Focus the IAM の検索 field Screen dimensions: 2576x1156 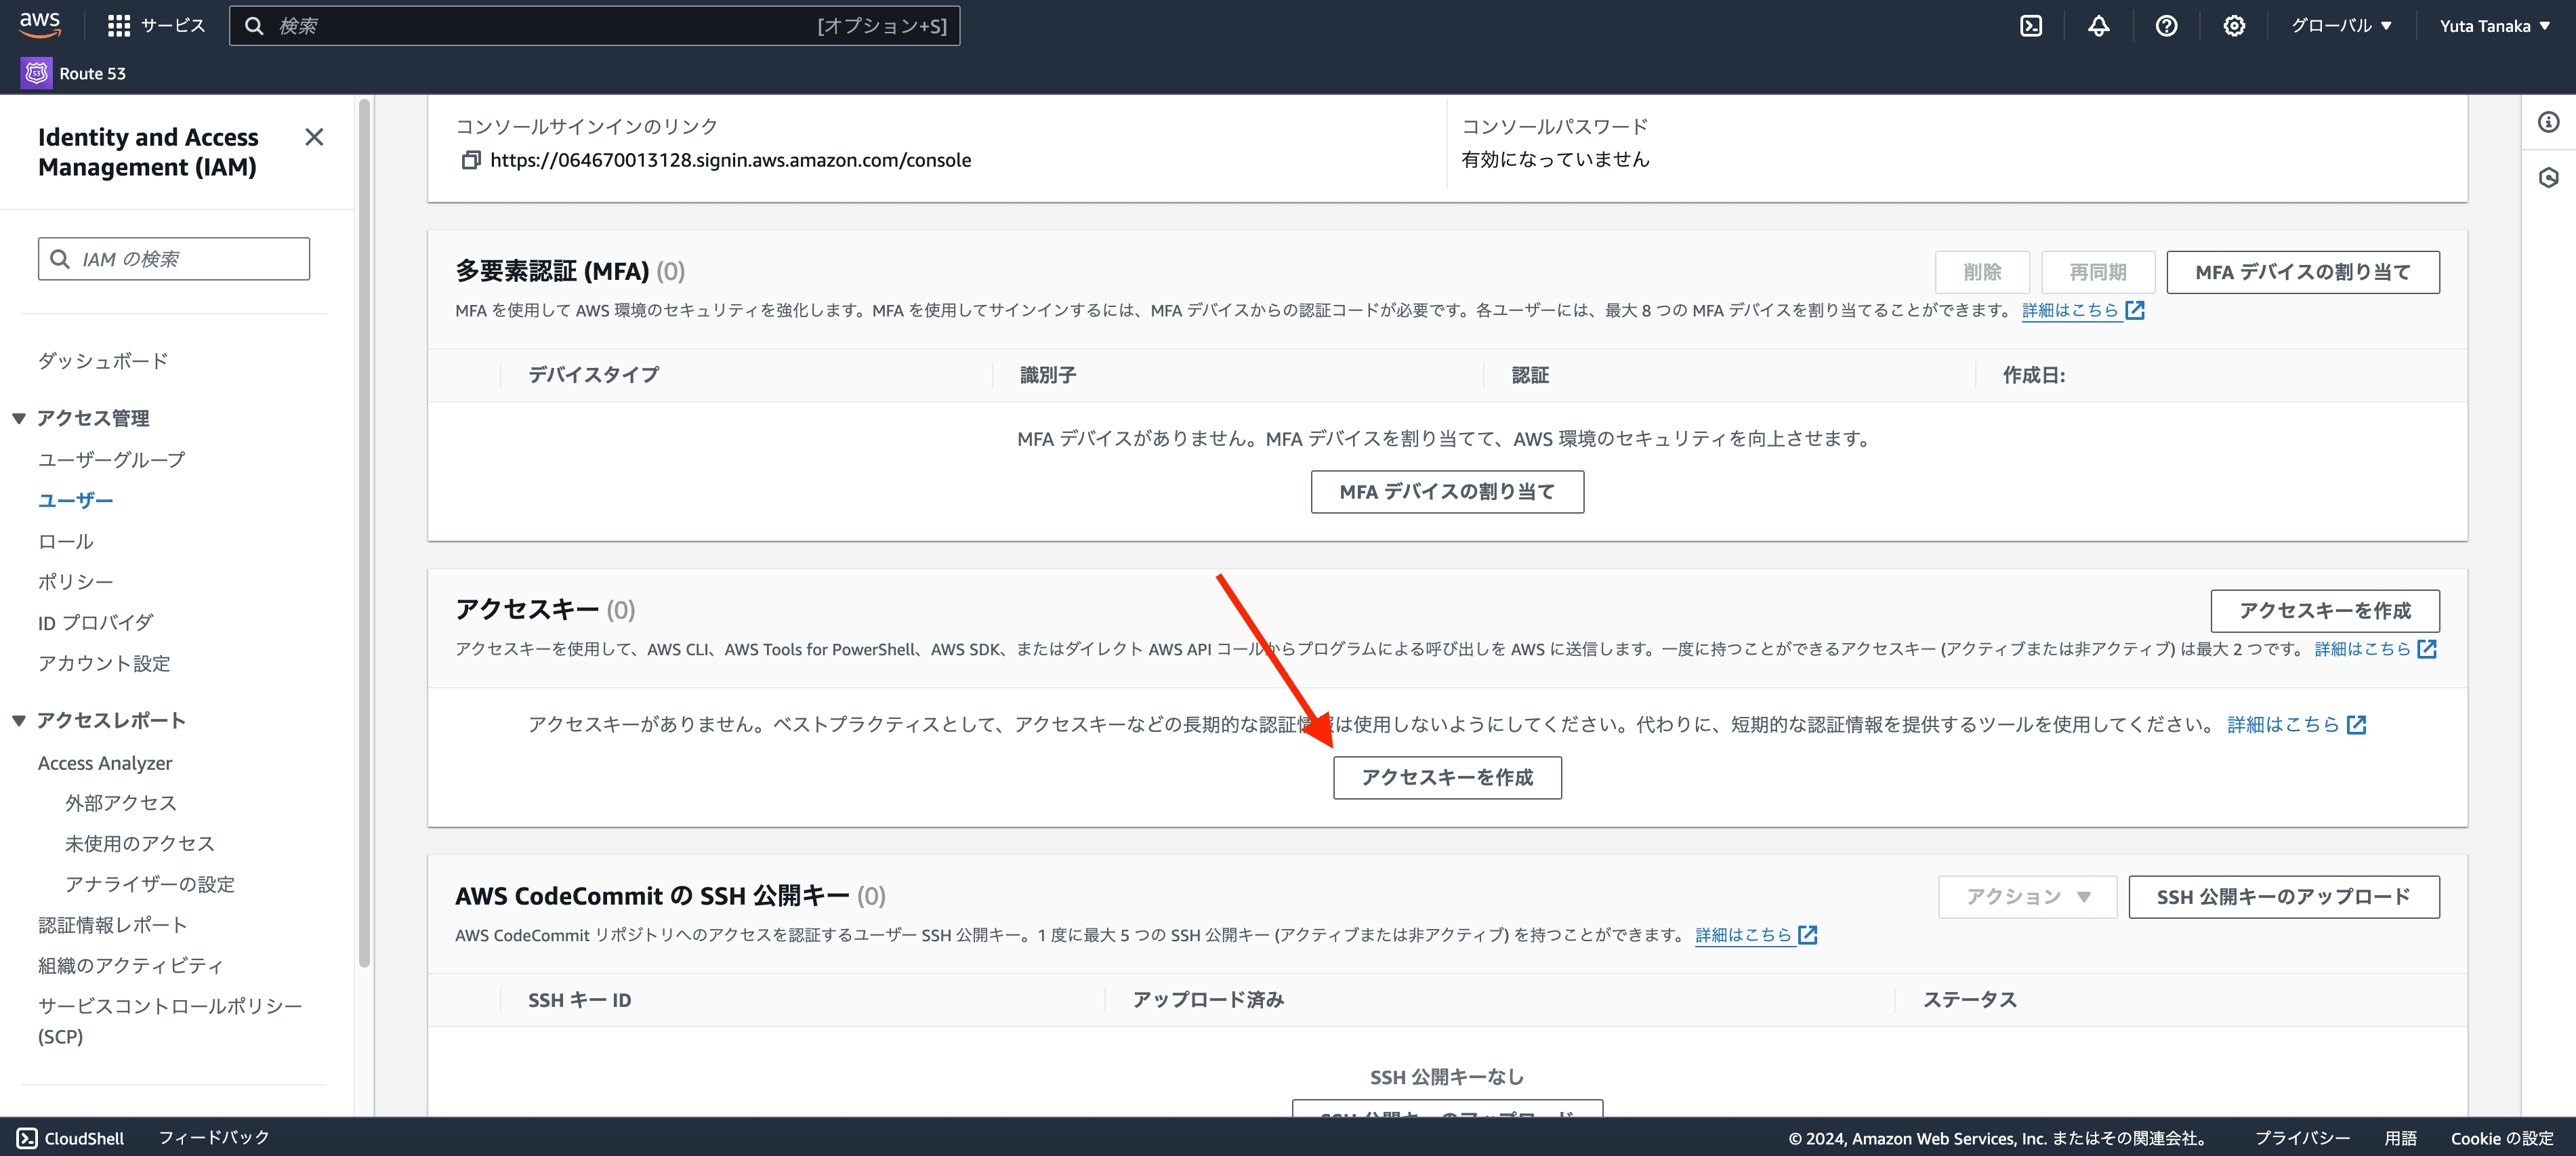click(174, 259)
